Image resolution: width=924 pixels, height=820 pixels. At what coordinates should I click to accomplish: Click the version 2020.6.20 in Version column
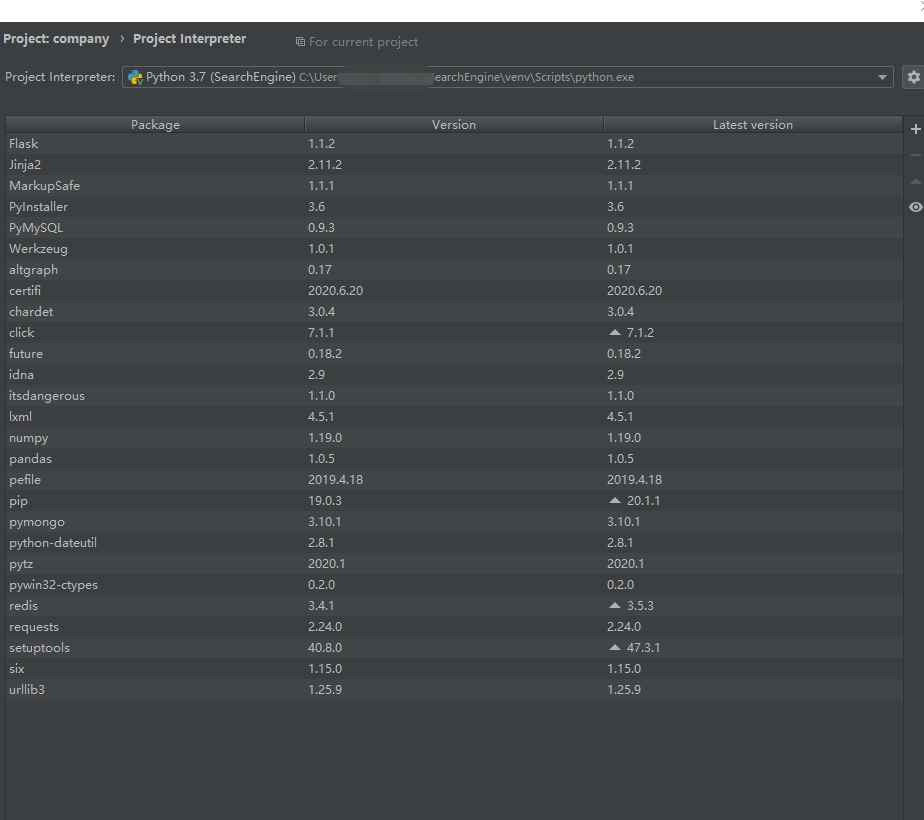335,291
